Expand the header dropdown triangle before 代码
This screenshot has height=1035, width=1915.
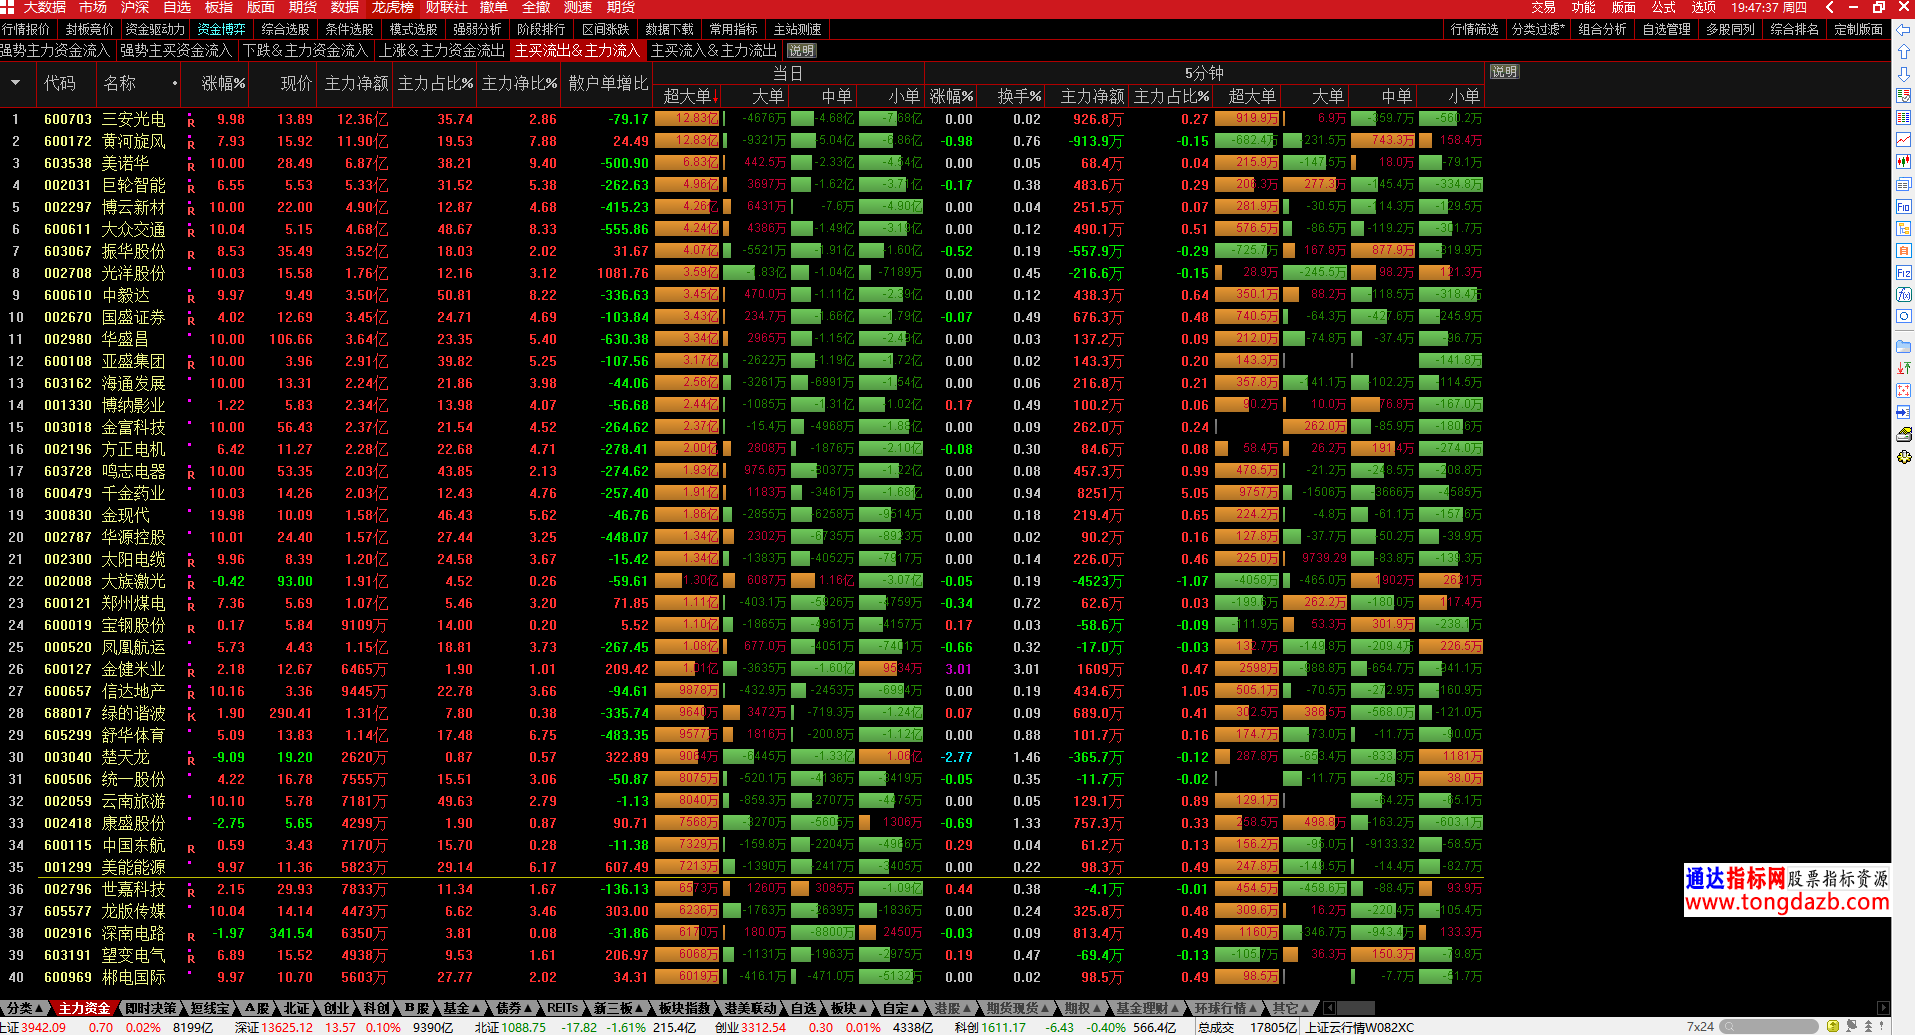click(16, 83)
